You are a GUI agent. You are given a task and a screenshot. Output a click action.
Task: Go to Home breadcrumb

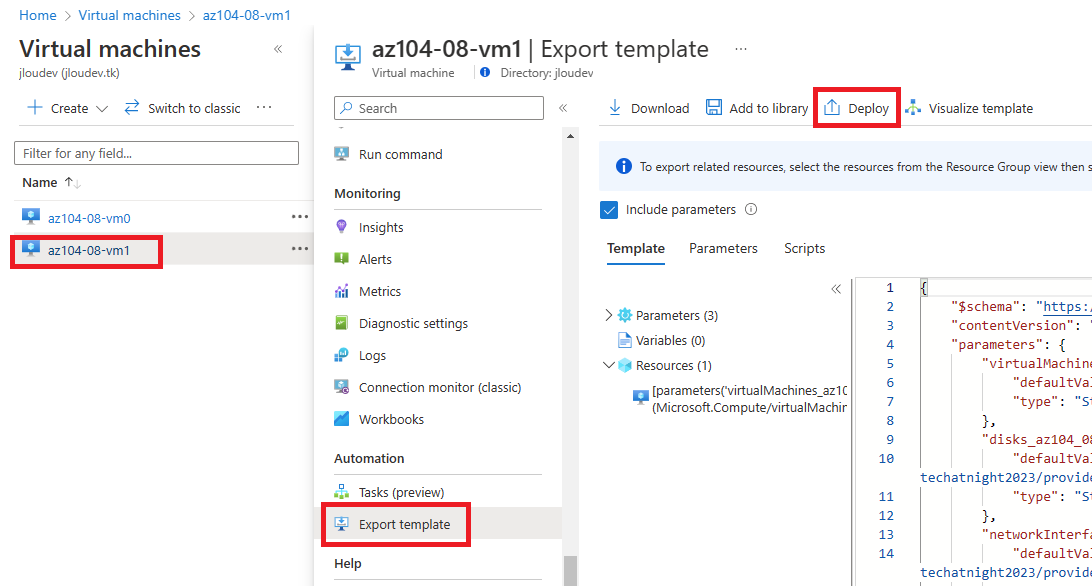pyautogui.click(x=38, y=15)
